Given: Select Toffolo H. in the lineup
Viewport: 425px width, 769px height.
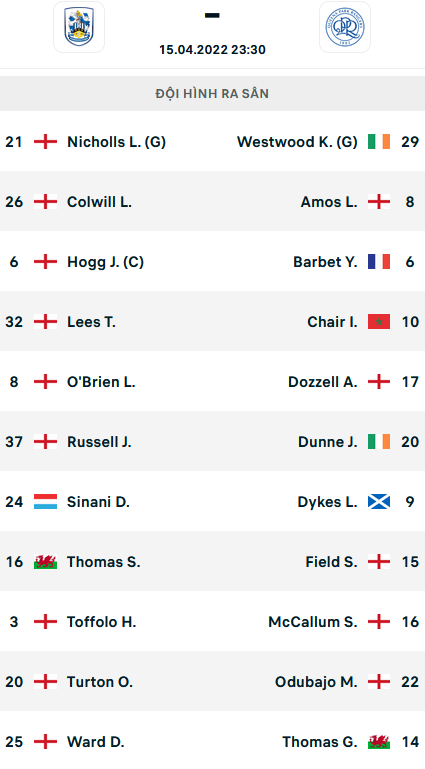Looking at the screenshot, I should [101, 622].
